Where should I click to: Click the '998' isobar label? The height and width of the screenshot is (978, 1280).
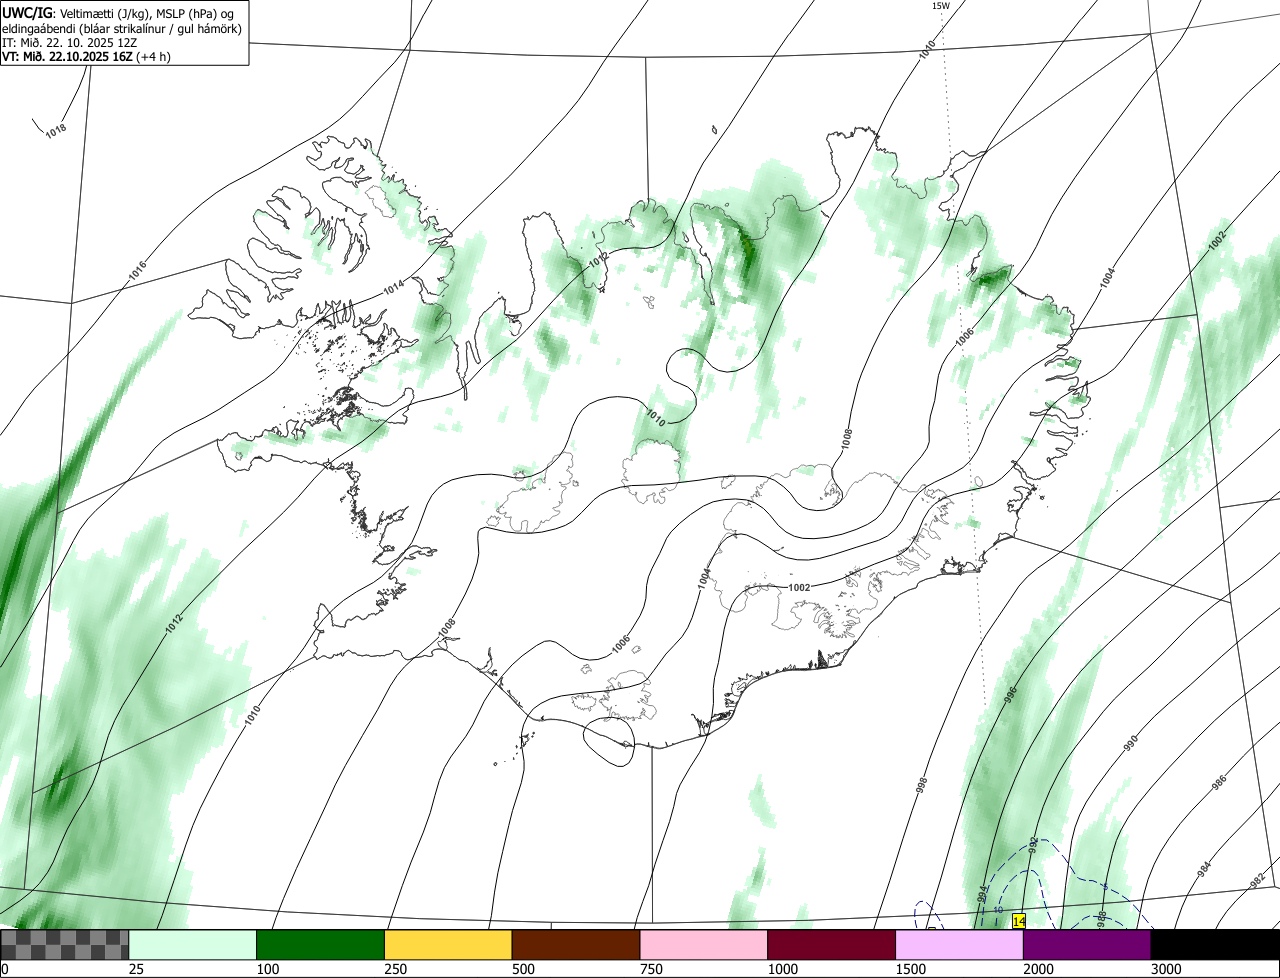(922, 785)
